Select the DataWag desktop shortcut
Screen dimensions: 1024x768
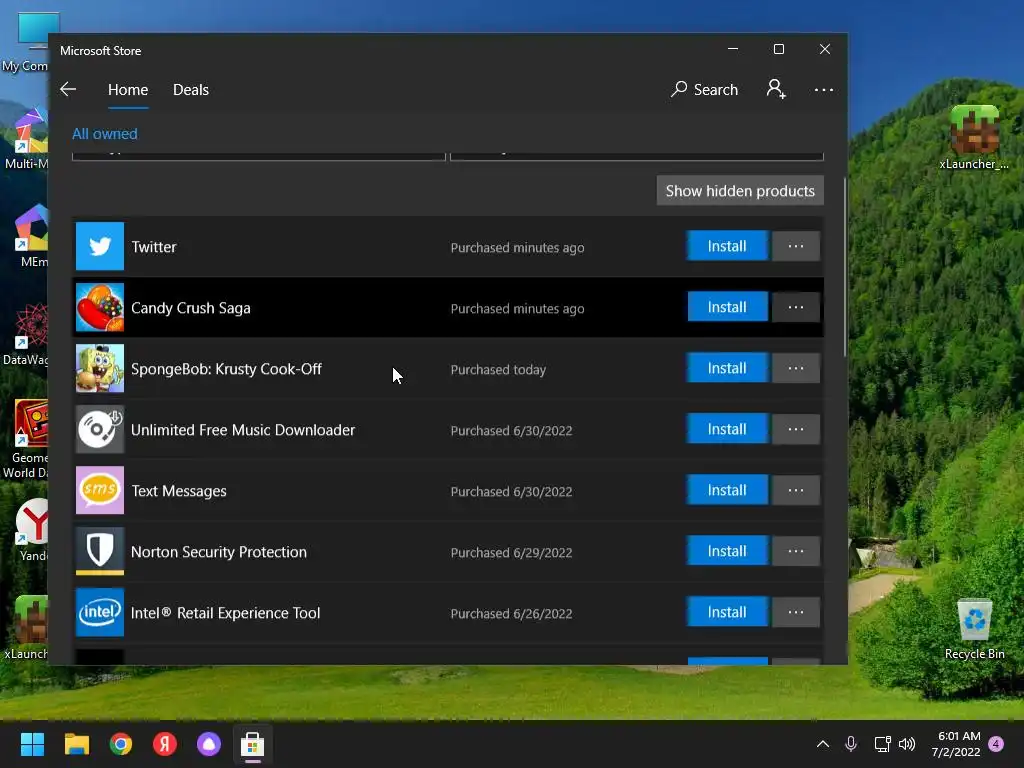(x=26, y=334)
